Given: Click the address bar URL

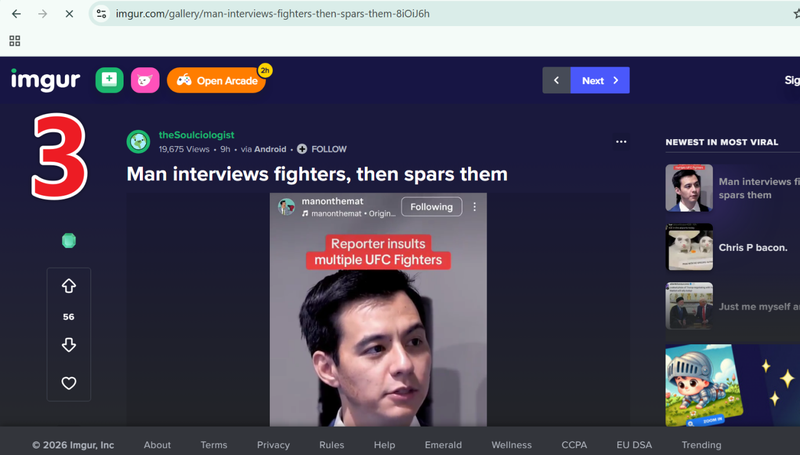Looking at the screenshot, I should (272, 14).
